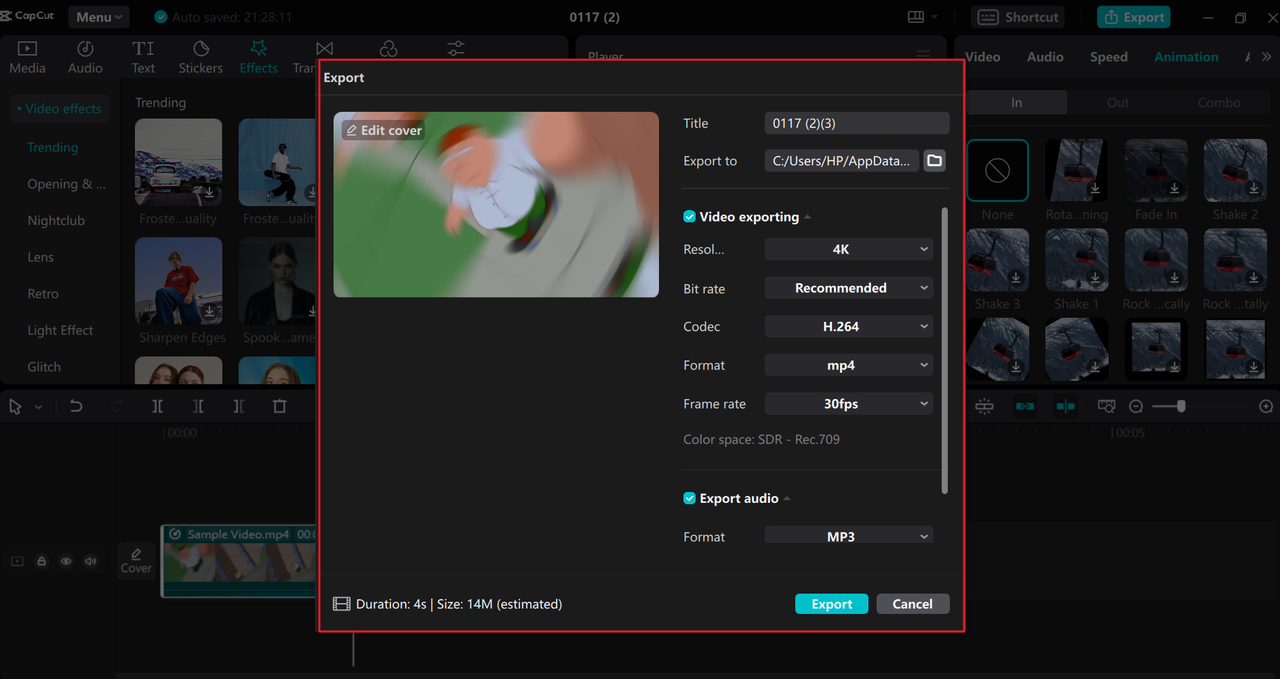Click the export settings vertical scrollbar
The height and width of the screenshot is (679, 1280).
point(944,350)
